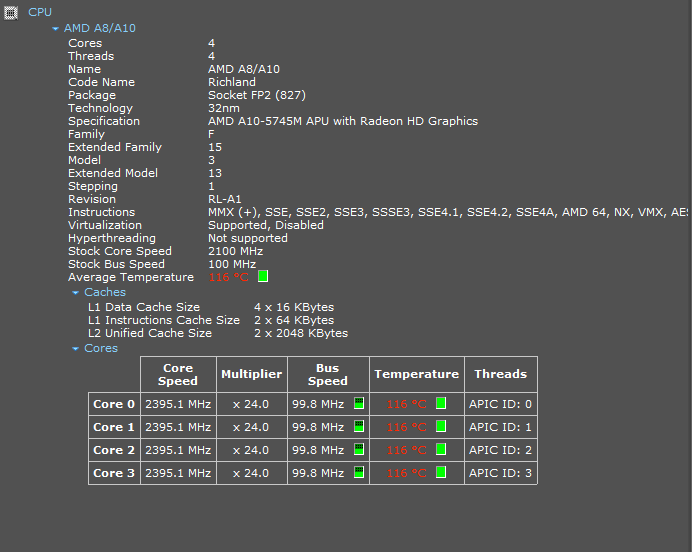Image resolution: width=692 pixels, height=552 pixels.
Task: Click the Caches heading label
Action: (x=105, y=292)
